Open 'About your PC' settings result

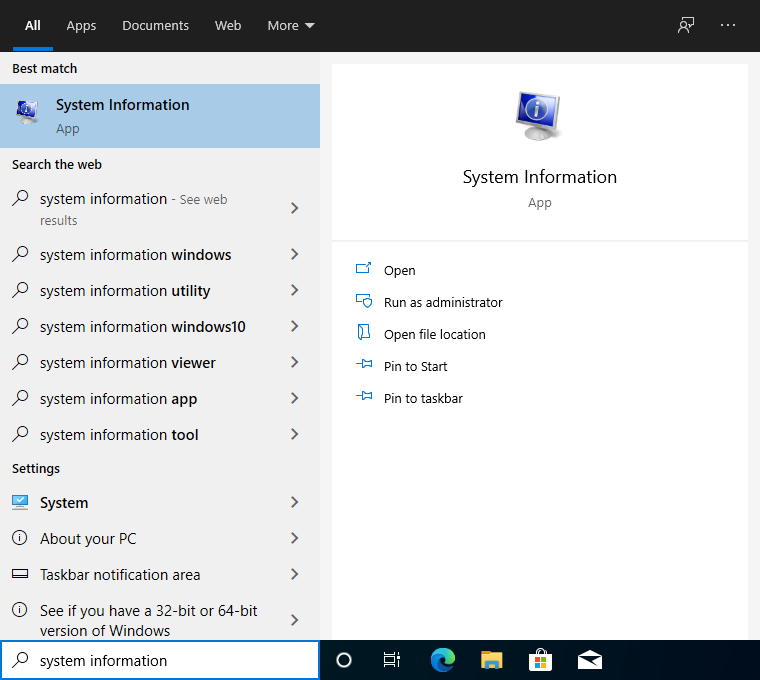pos(160,538)
